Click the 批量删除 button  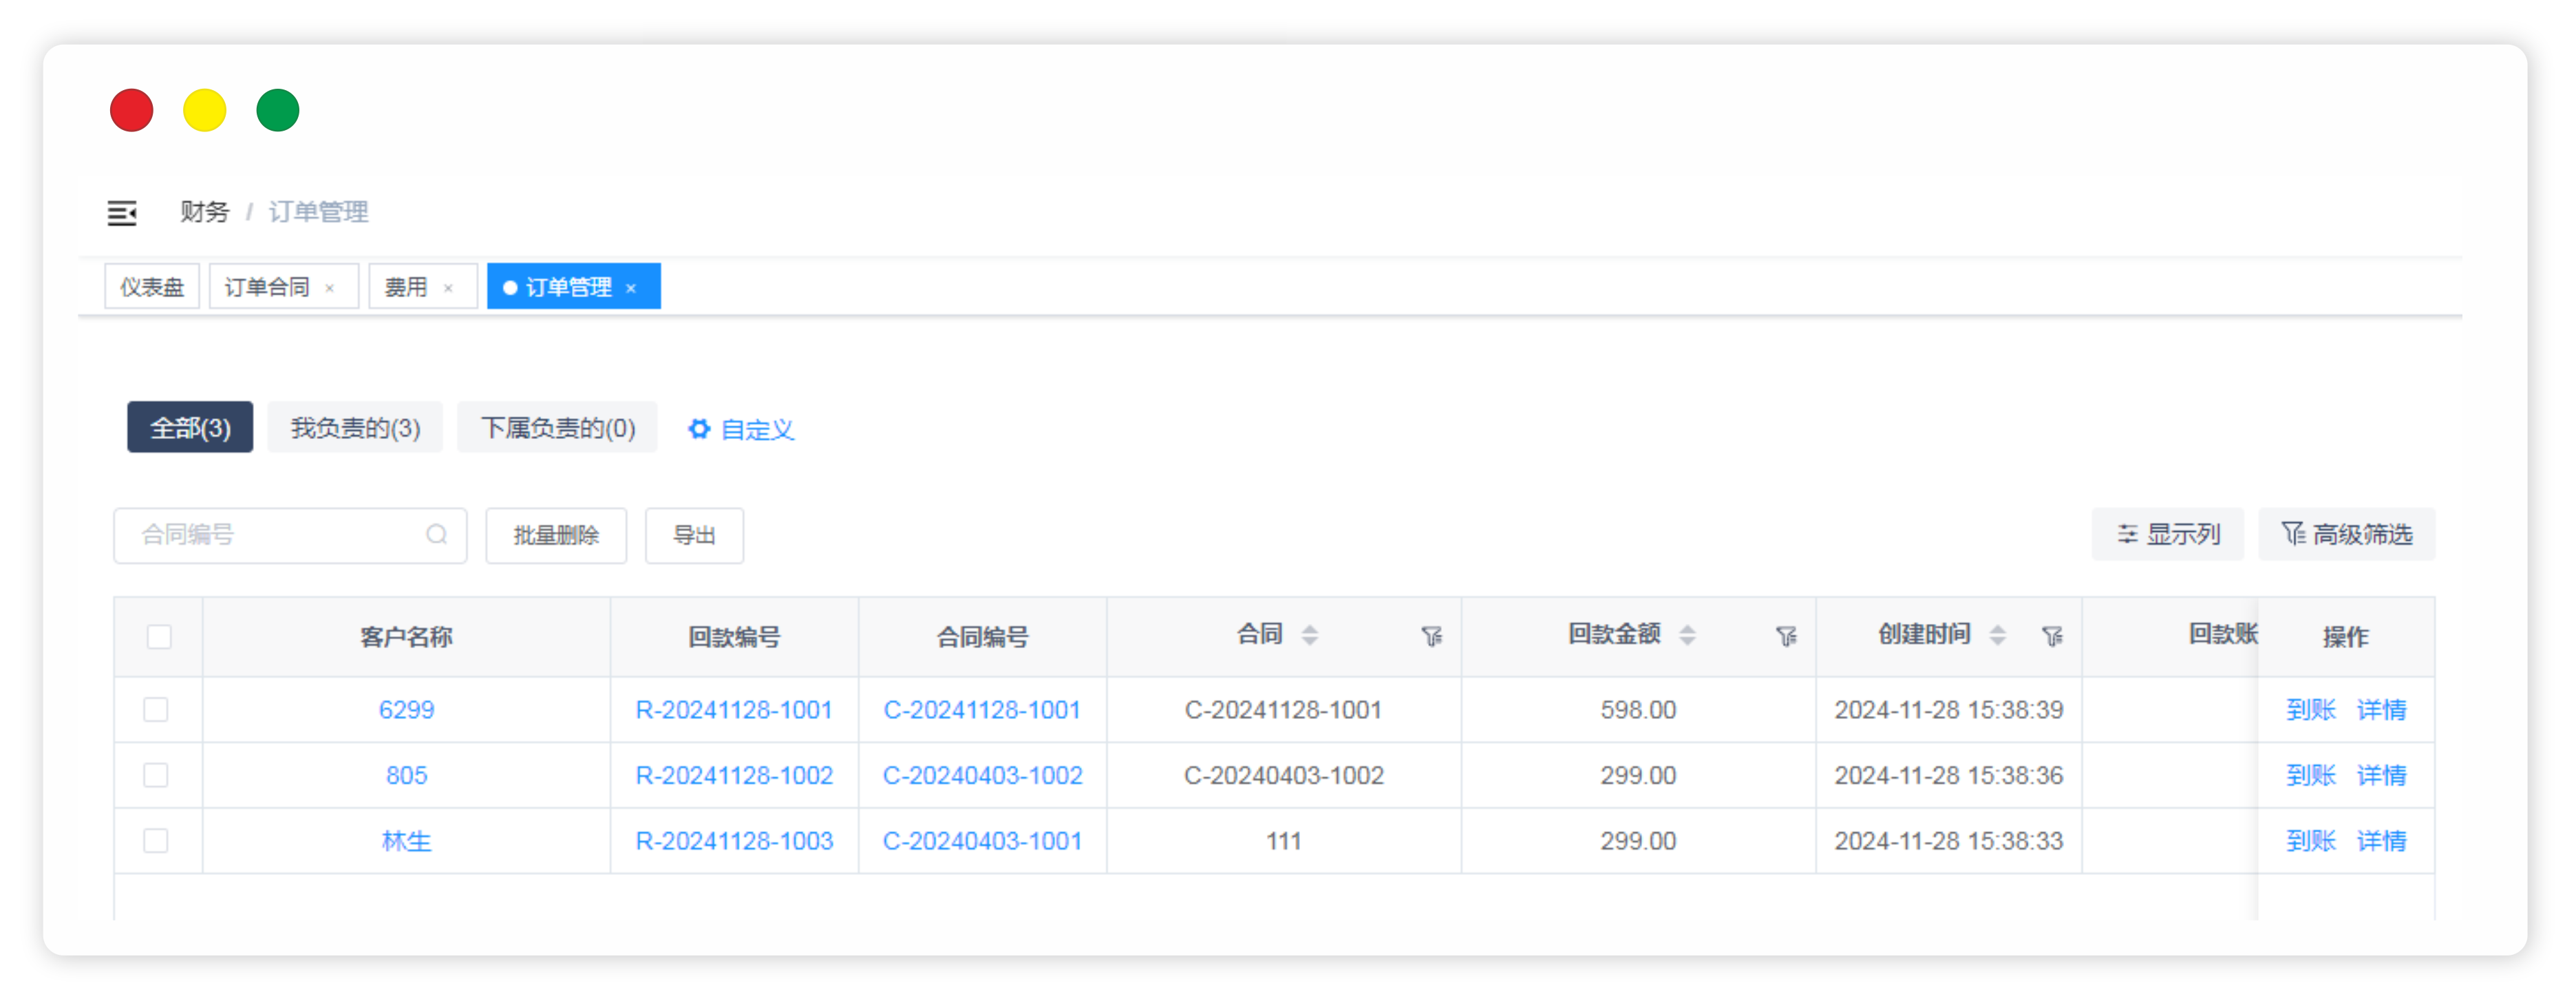[556, 536]
